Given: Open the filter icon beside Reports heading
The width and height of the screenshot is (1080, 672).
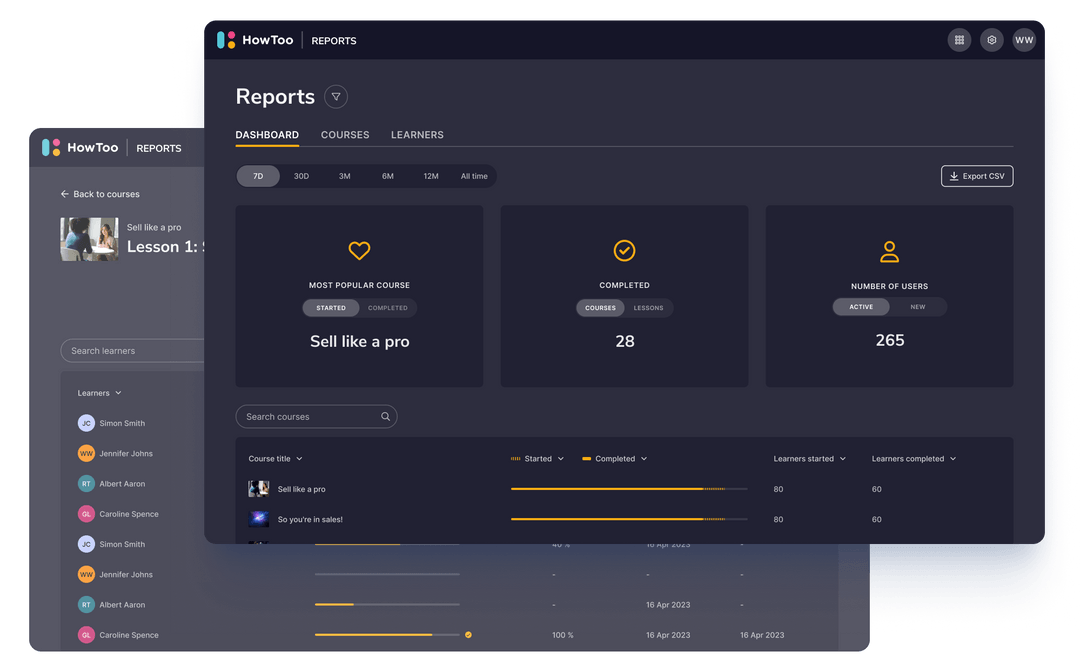Looking at the screenshot, I should click(336, 96).
